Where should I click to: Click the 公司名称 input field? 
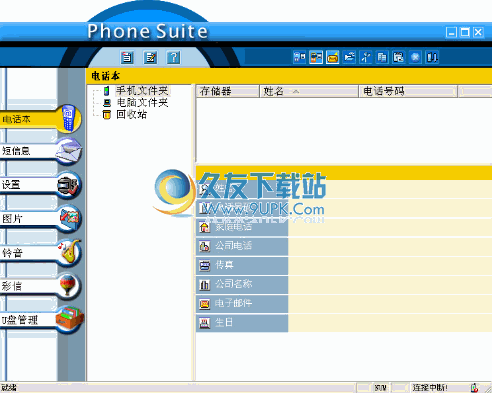pos(390,284)
